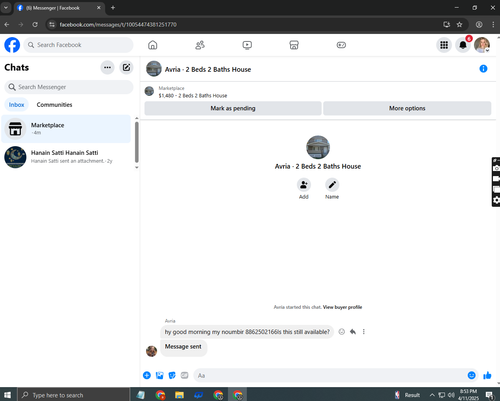Attach a photo with the image icon
The width and height of the screenshot is (500, 401).
(x=160, y=375)
